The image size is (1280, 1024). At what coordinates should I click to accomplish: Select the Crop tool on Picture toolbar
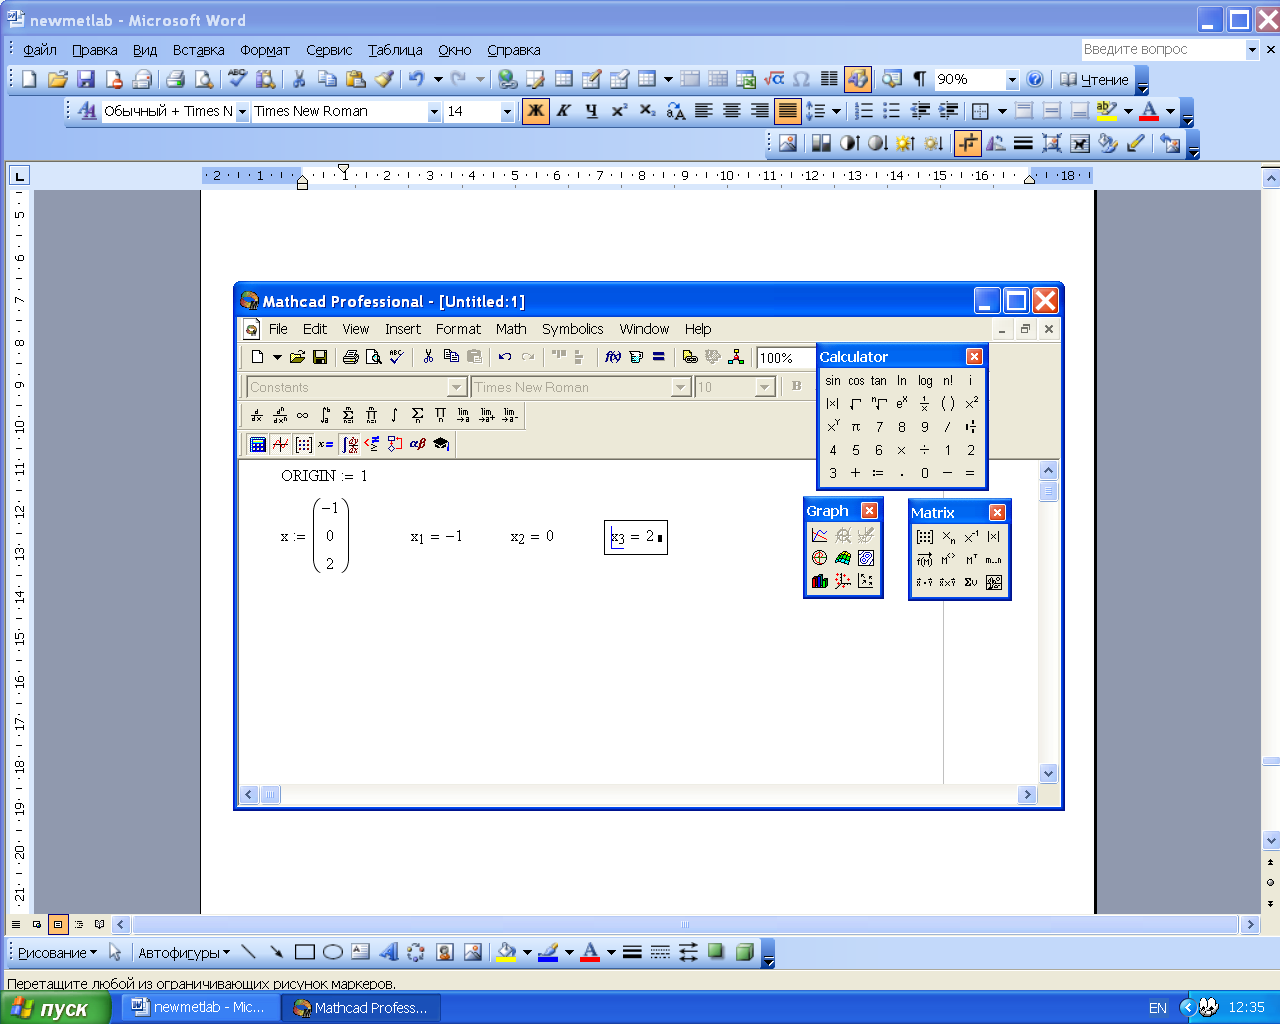[967, 143]
